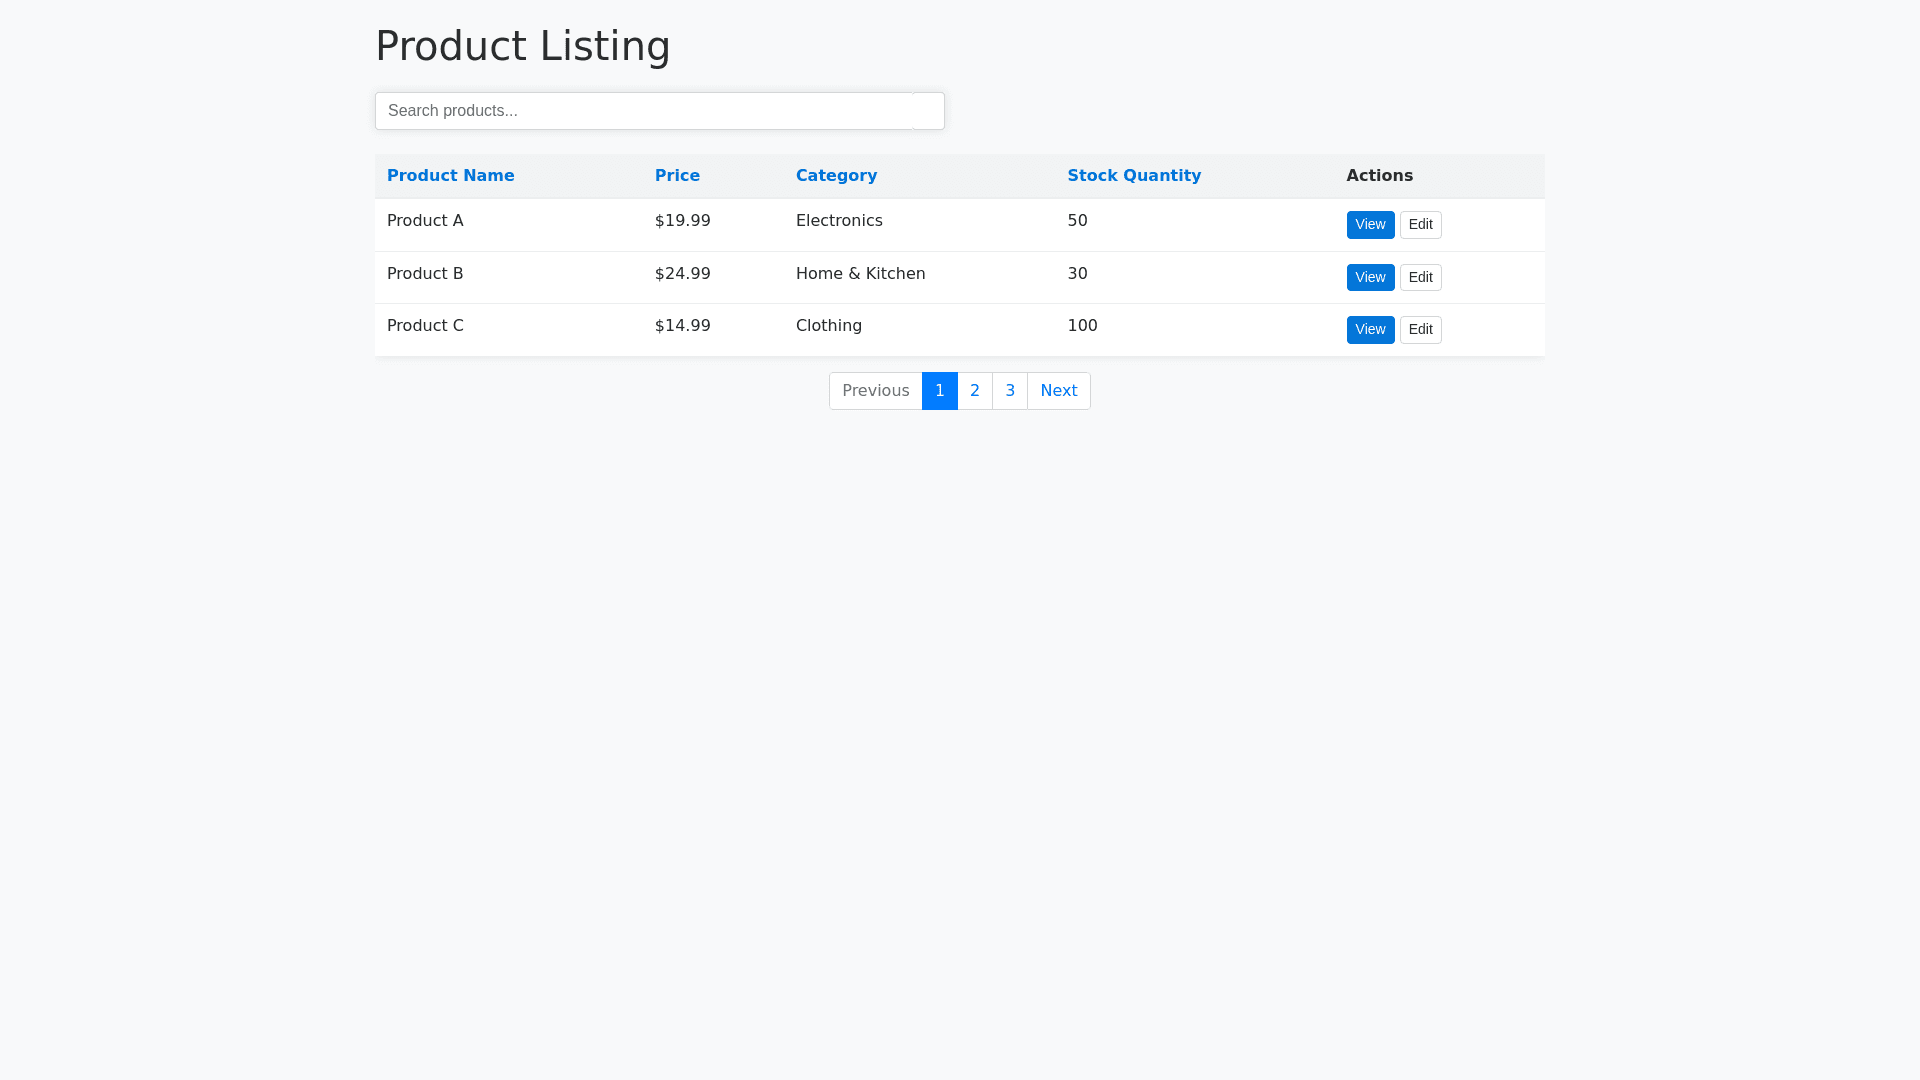Click the Product A name cell
The image size is (1920, 1080).
click(x=425, y=221)
